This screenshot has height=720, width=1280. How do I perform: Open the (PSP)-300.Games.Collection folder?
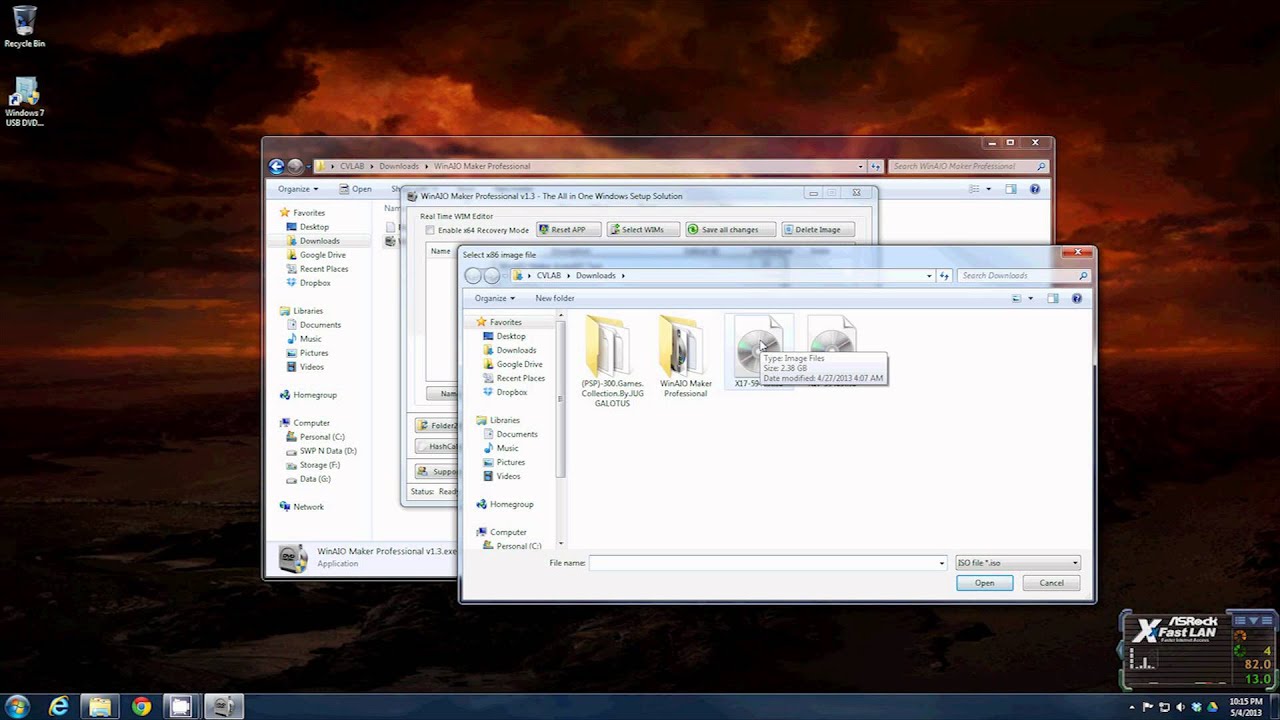[x=612, y=361]
